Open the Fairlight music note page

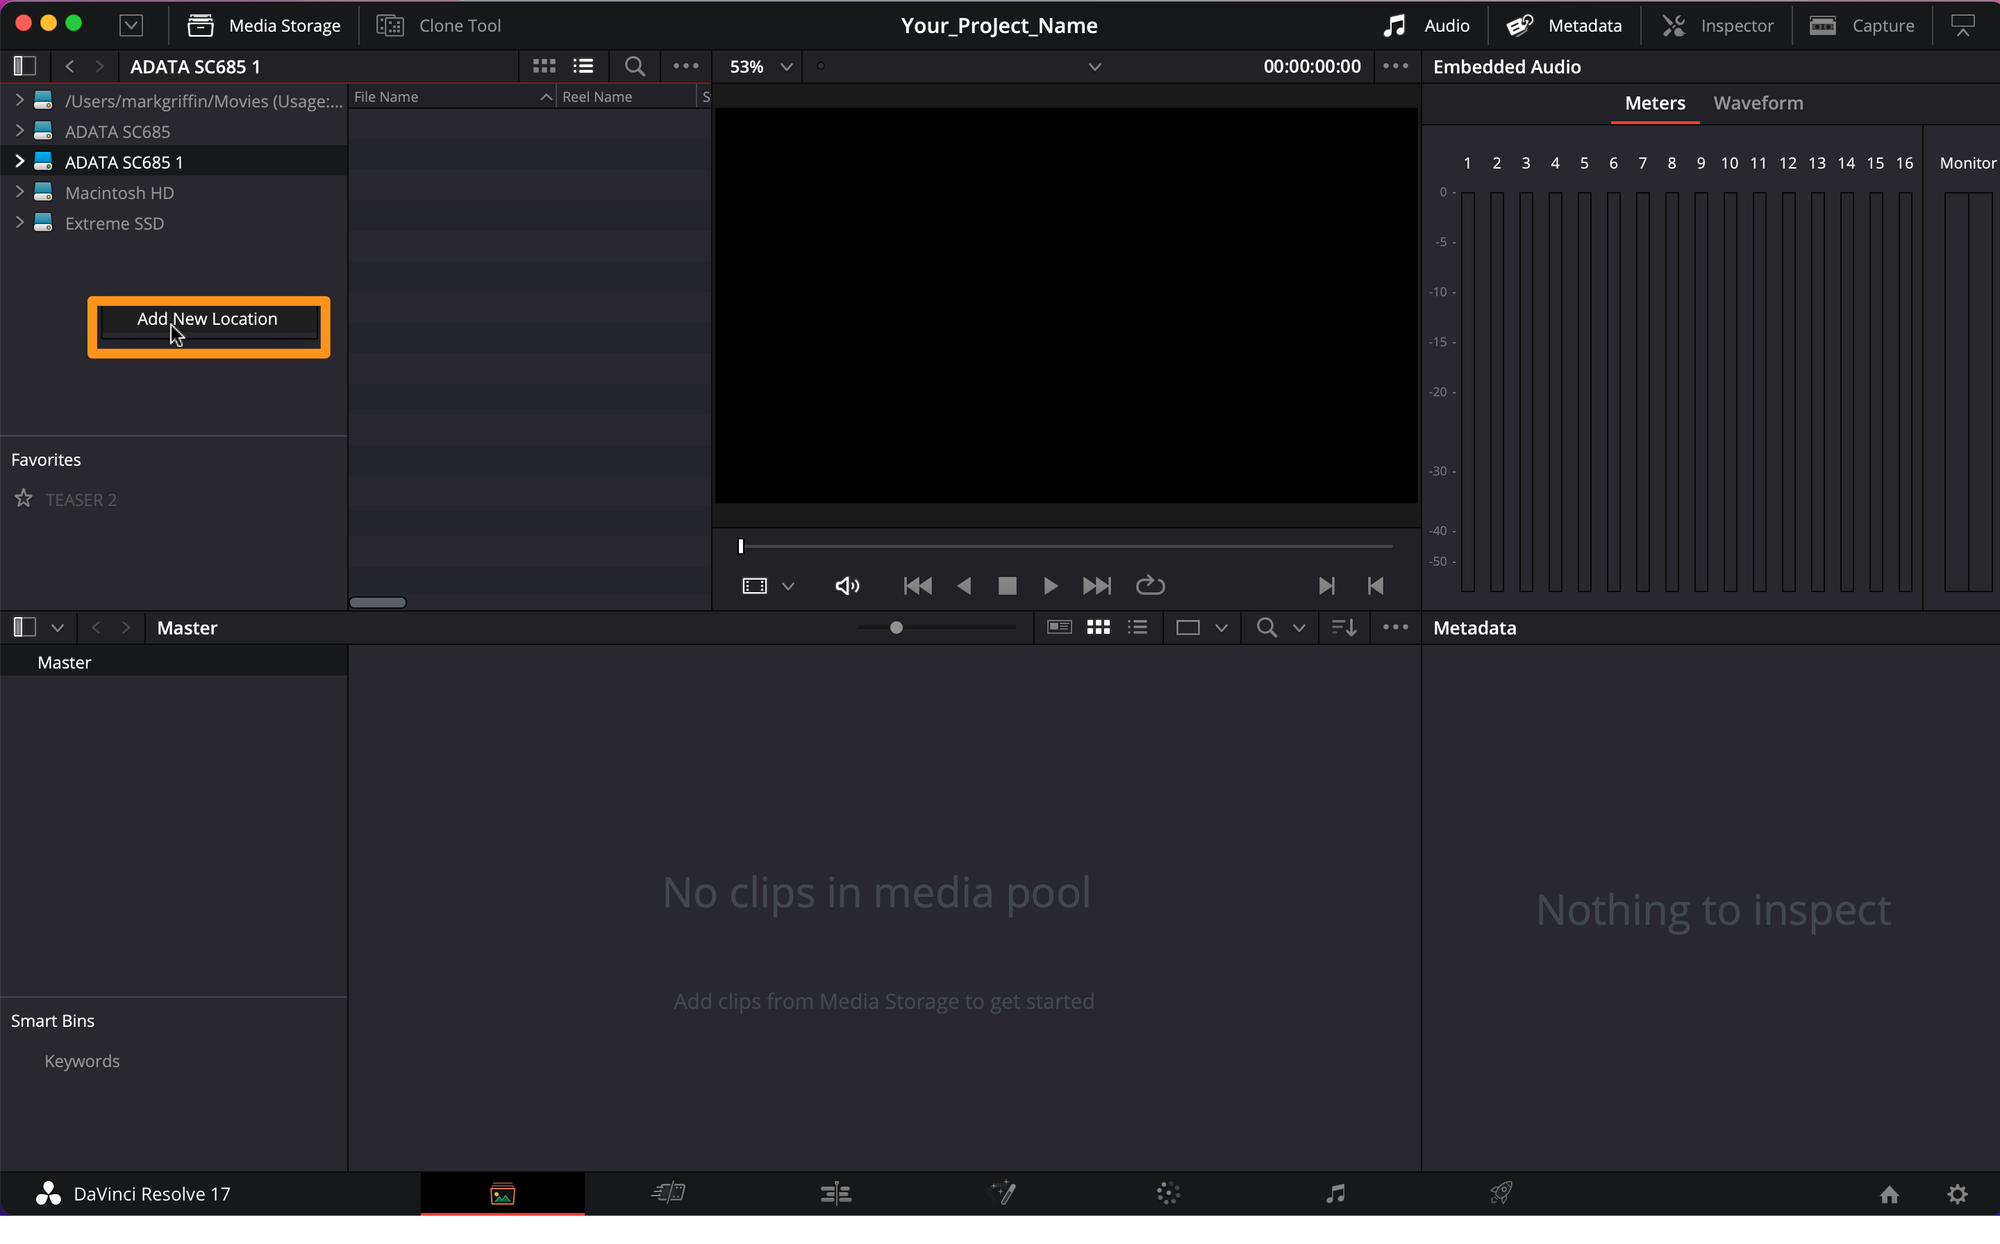point(1335,1193)
